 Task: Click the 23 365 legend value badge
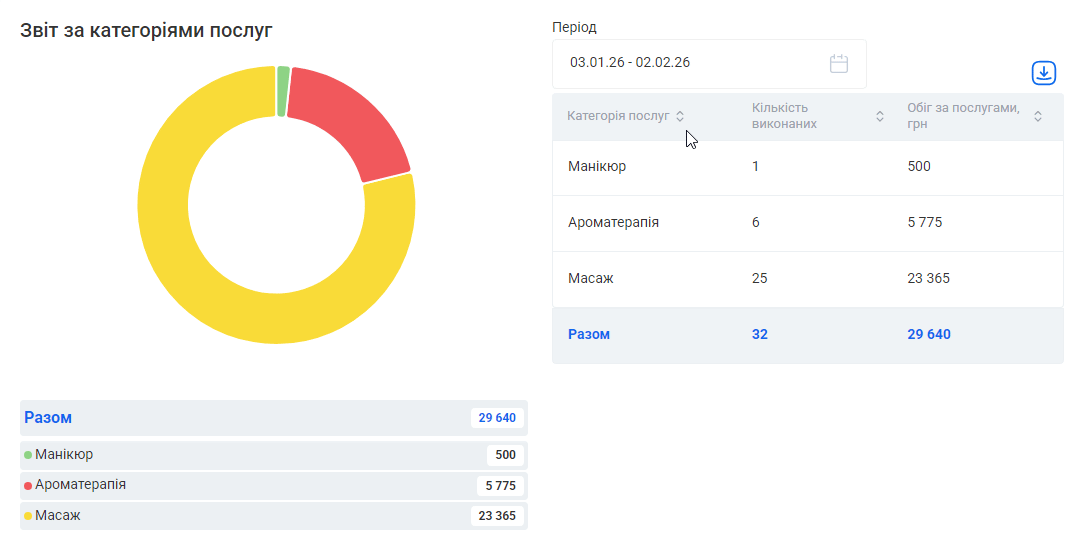coord(497,516)
